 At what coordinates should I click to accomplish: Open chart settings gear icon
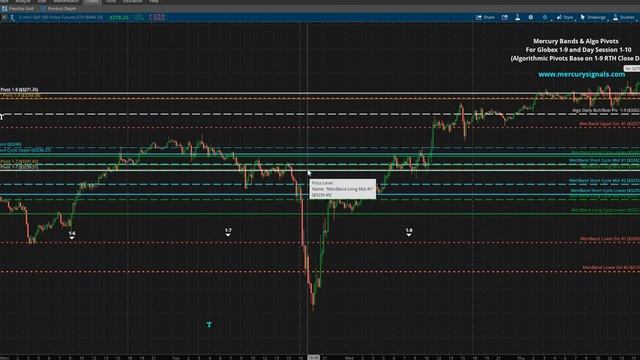tap(531, 17)
